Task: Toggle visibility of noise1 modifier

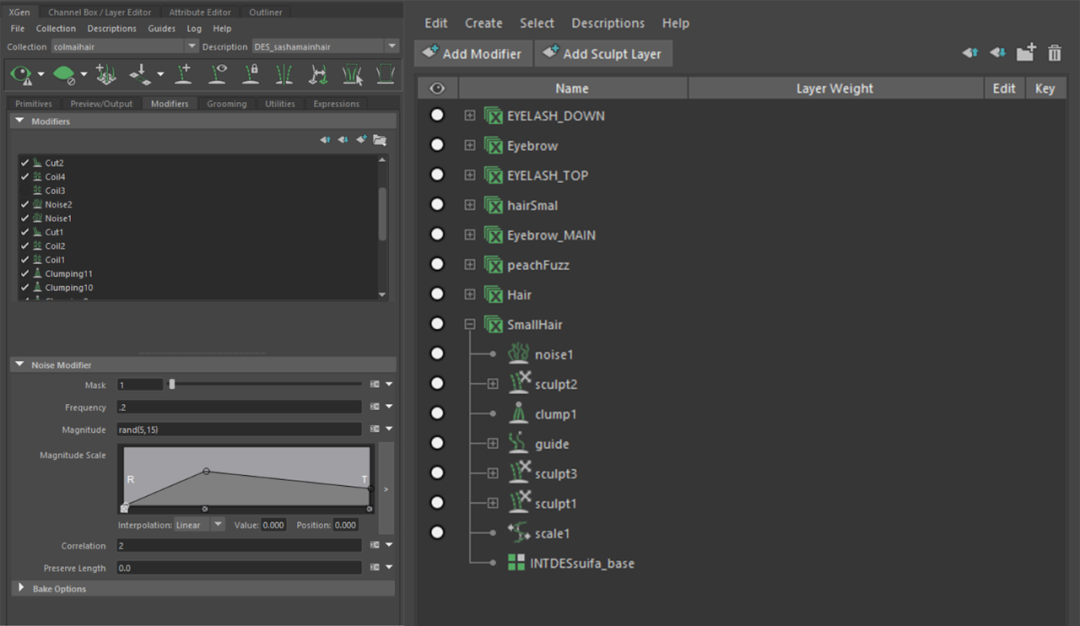Action: (x=437, y=353)
